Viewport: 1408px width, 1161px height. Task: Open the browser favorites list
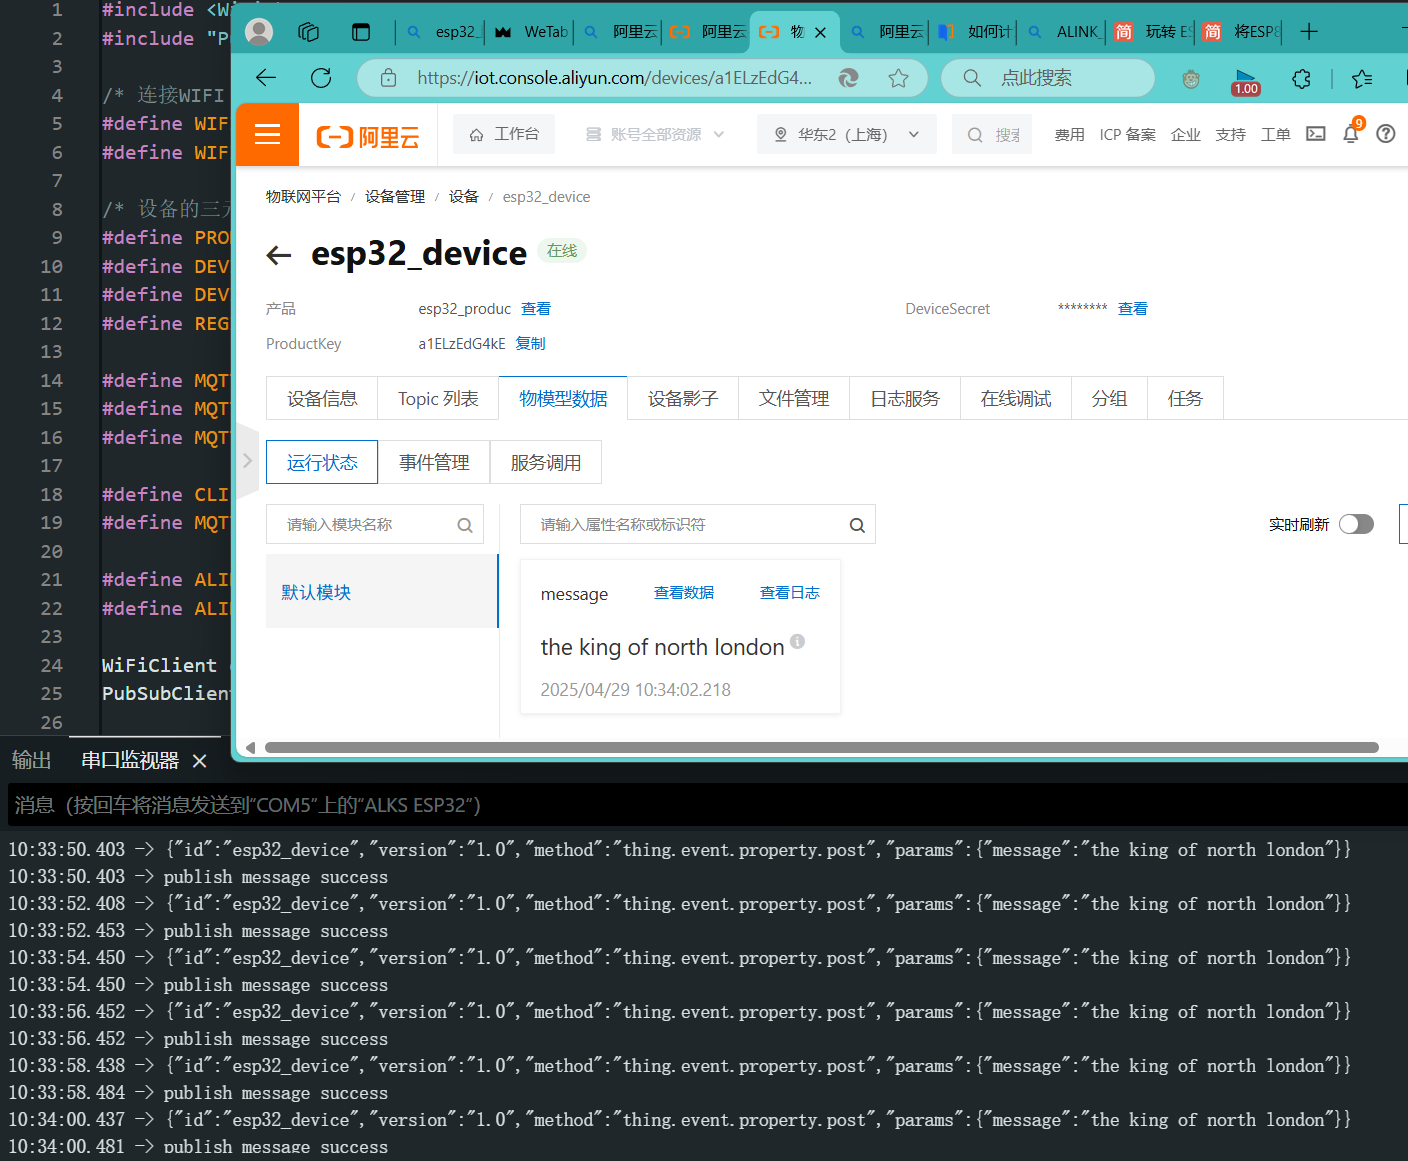coord(1362,78)
